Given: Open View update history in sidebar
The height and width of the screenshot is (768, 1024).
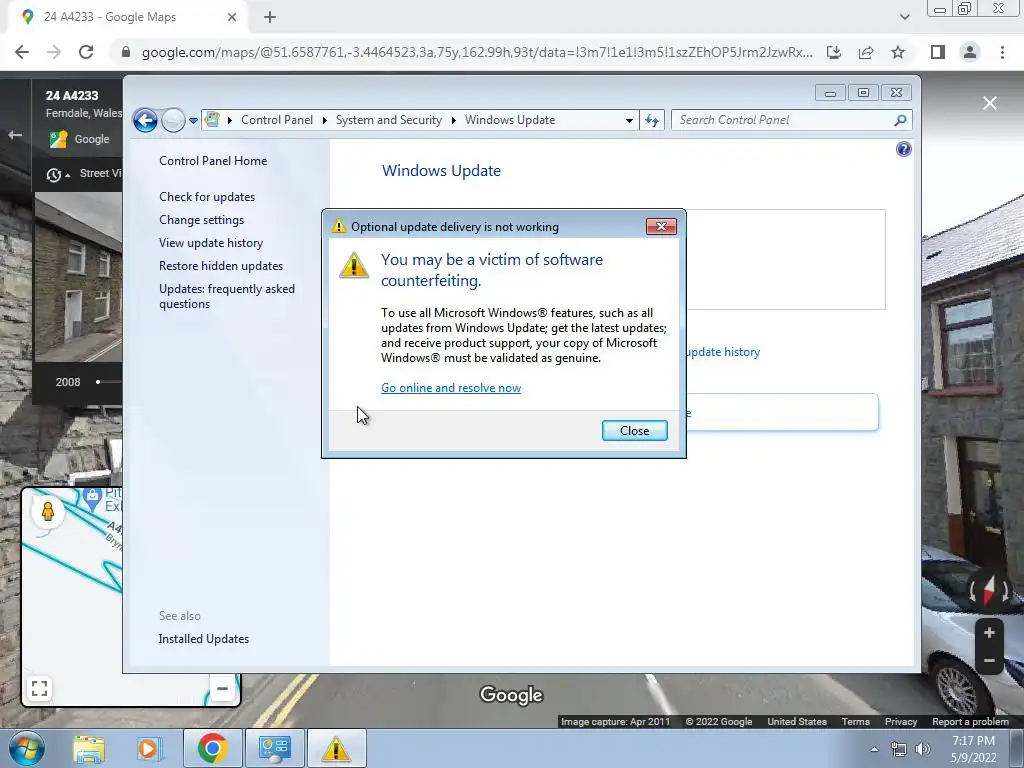Looking at the screenshot, I should (211, 243).
